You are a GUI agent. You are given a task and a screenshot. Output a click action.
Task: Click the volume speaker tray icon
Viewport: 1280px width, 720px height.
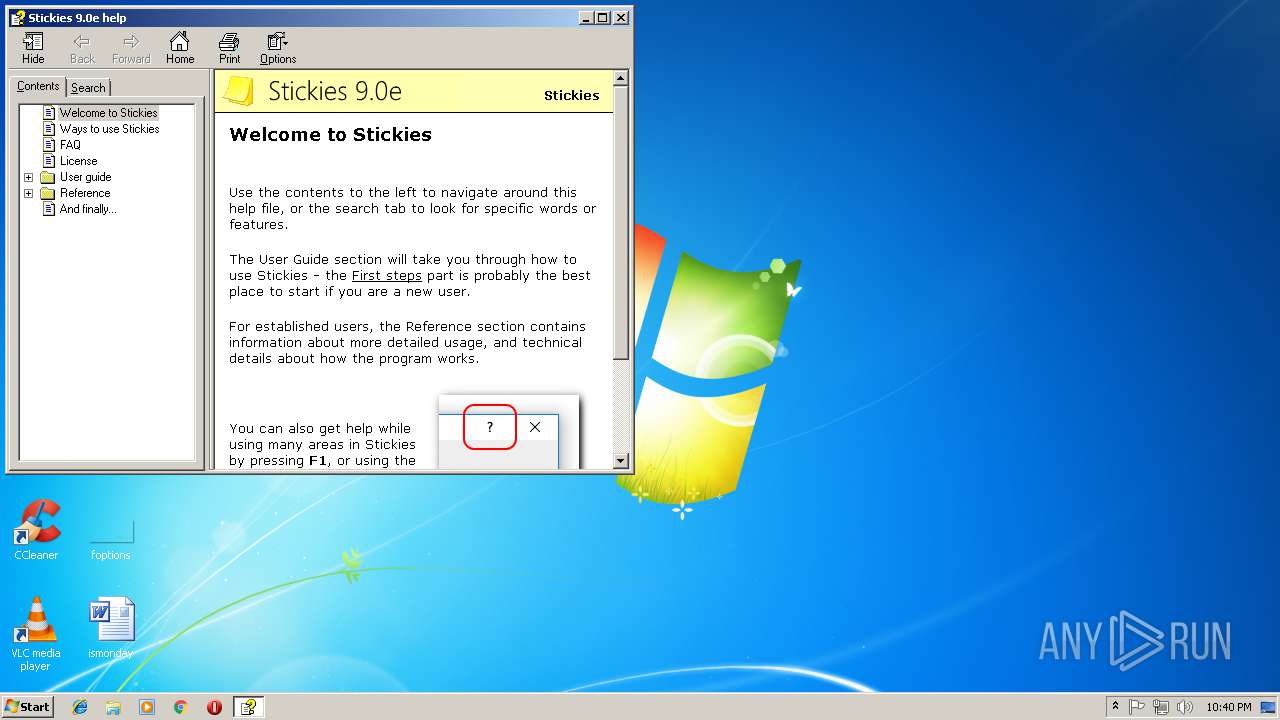1185,707
